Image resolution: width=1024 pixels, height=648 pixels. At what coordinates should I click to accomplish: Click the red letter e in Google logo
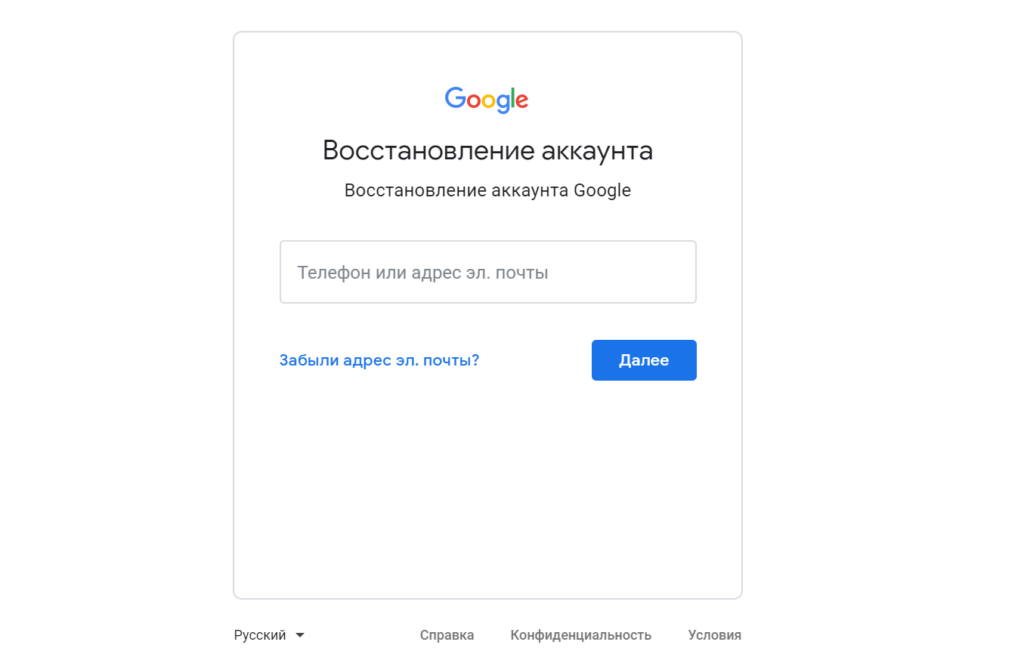522,101
